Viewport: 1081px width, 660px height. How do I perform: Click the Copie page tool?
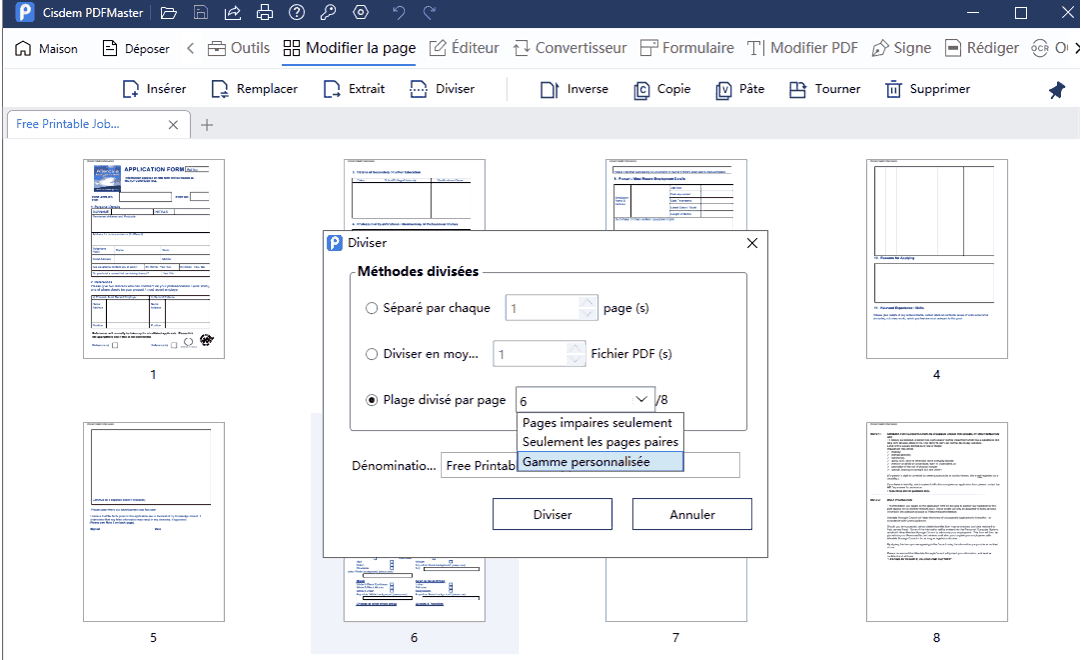tap(662, 89)
